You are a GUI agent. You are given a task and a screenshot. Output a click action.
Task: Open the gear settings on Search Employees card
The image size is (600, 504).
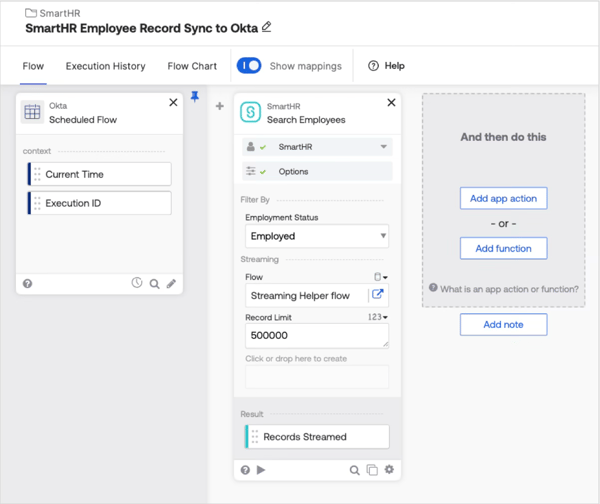pos(389,469)
